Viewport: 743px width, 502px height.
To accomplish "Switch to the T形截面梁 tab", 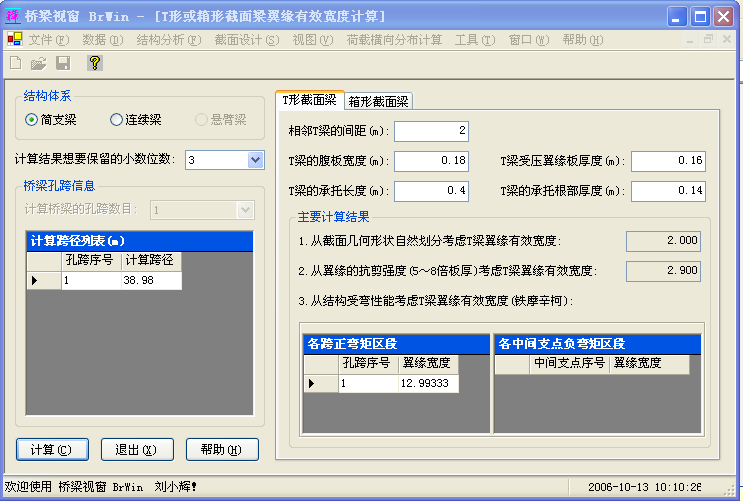I will 309,100.
